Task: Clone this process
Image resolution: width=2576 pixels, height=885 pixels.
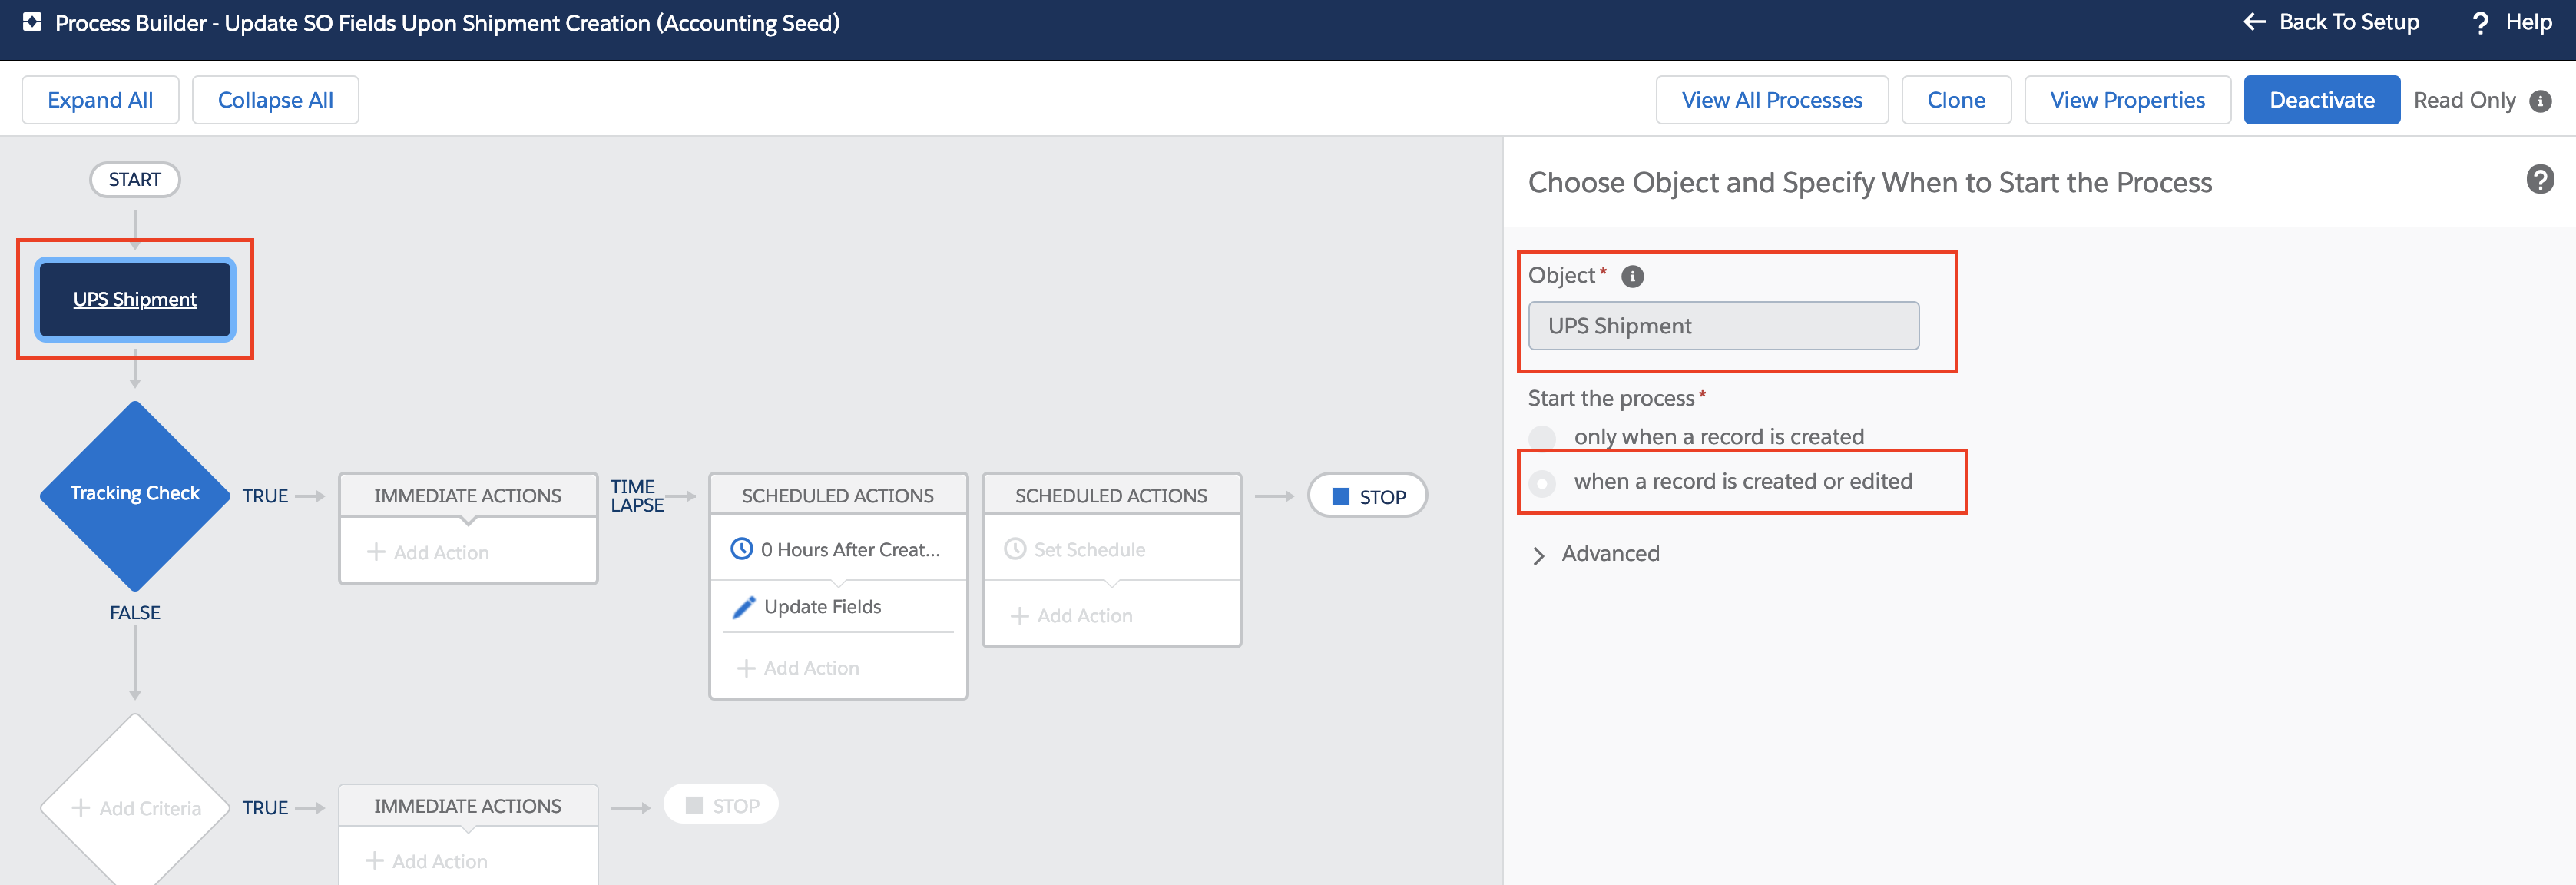Action: [x=1956, y=100]
